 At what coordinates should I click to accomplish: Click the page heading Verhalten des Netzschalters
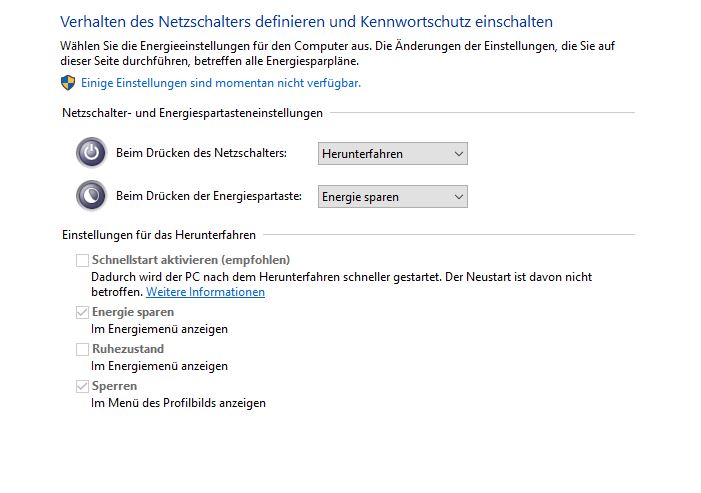(306, 21)
